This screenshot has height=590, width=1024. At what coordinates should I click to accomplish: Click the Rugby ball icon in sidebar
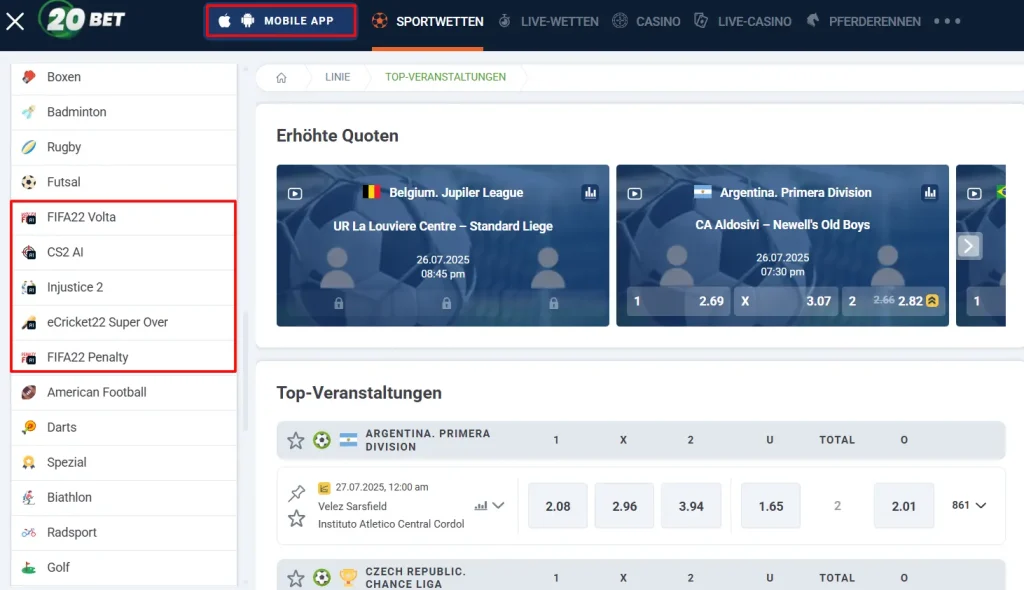[x=29, y=147]
